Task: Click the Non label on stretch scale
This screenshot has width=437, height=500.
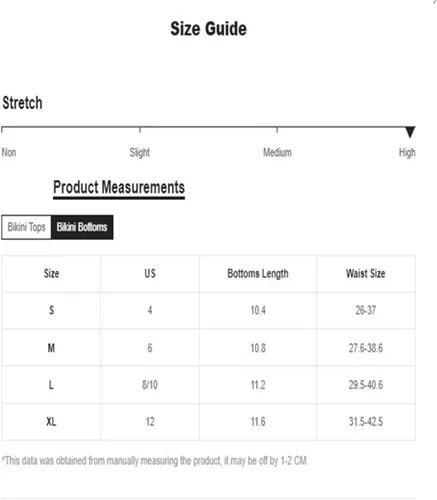Action: point(9,153)
